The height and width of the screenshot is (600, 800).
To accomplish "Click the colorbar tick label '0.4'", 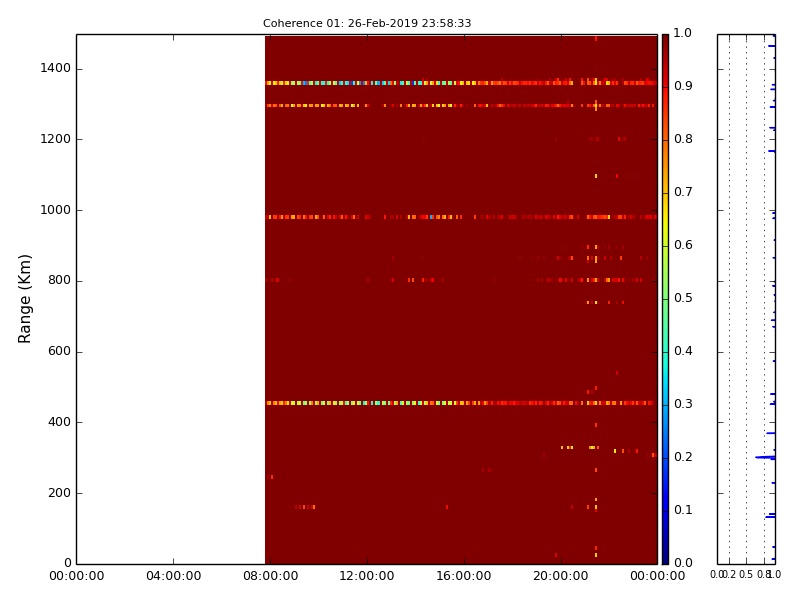I will pos(683,351).
